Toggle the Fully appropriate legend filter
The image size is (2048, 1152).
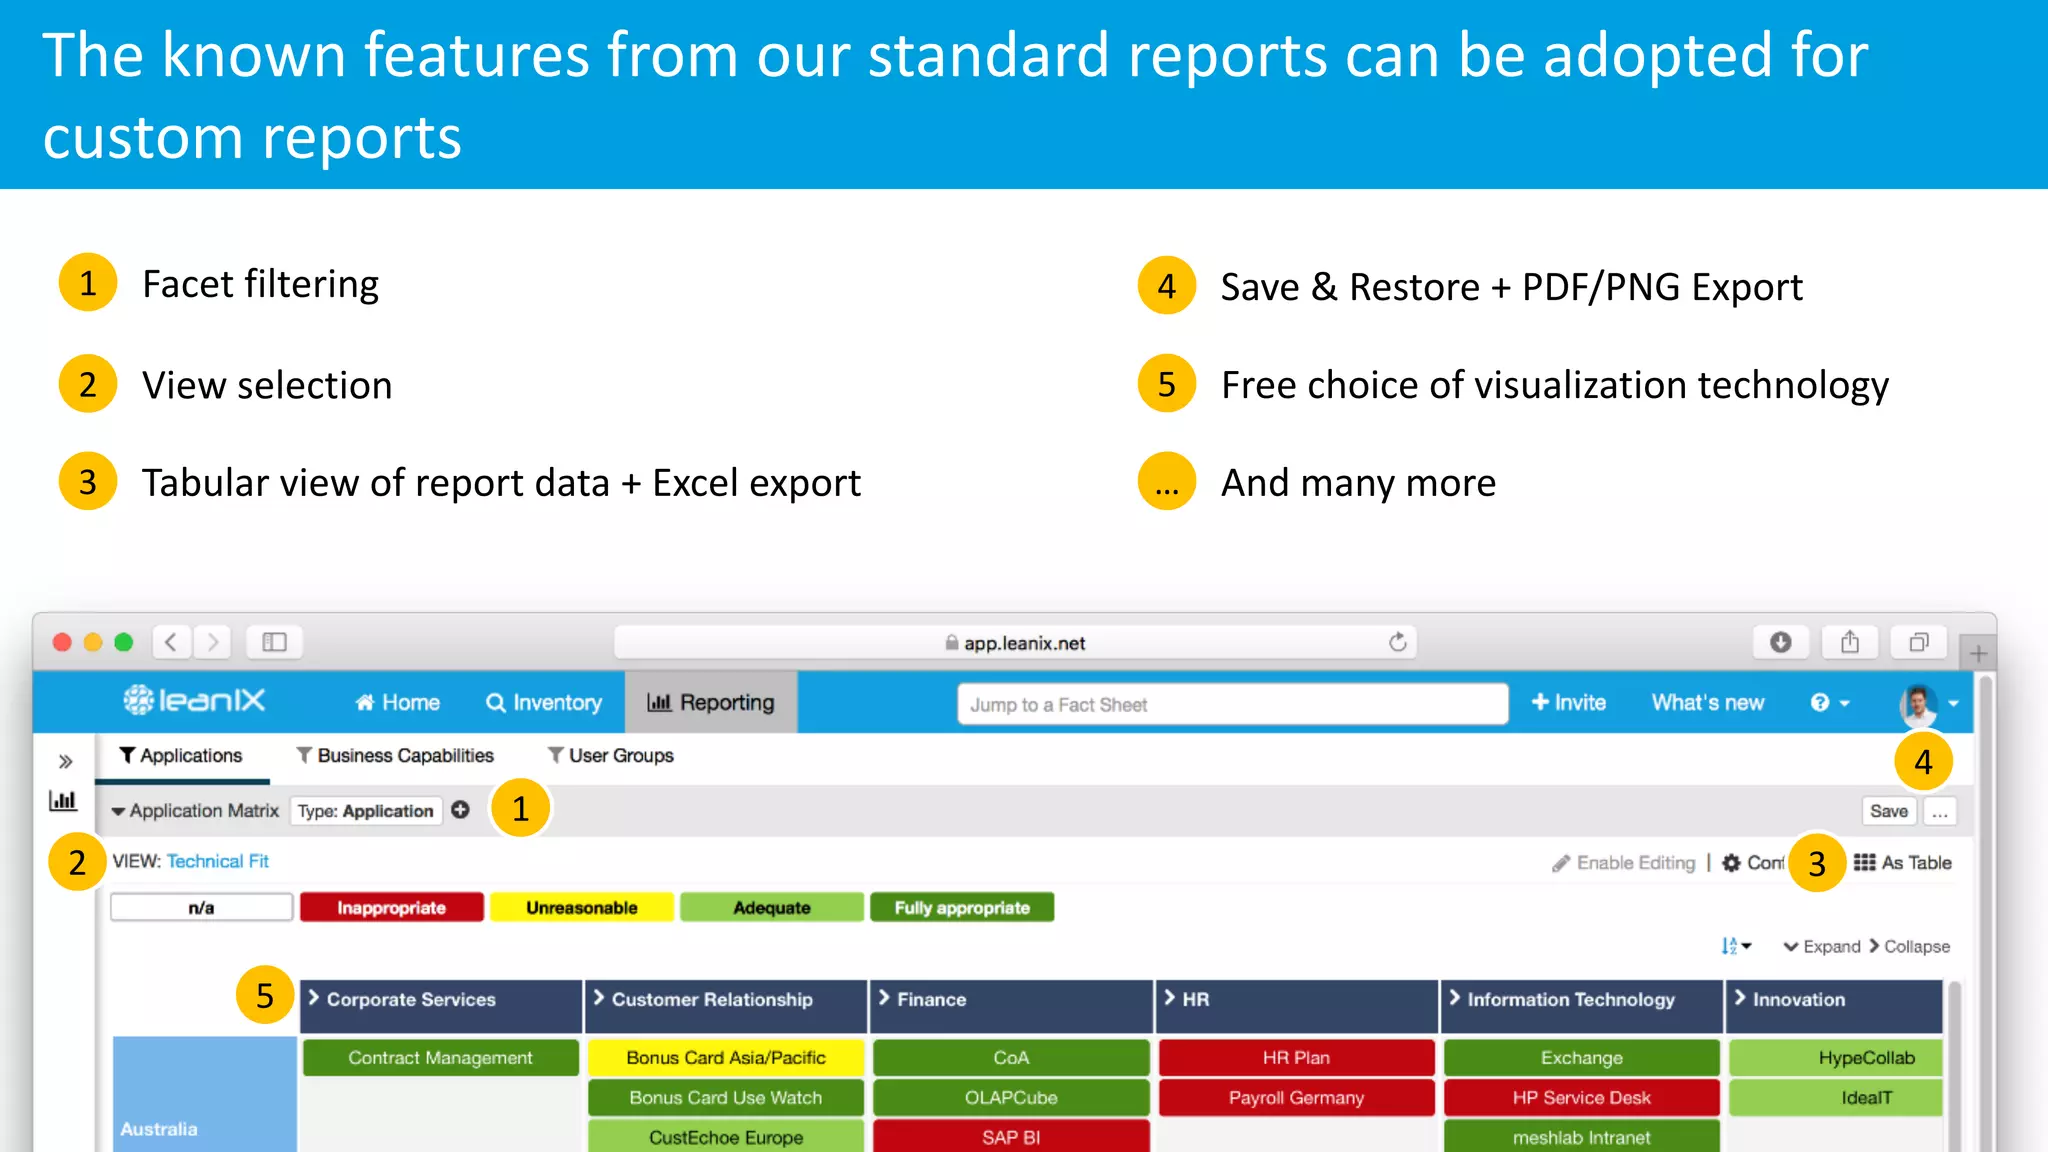(x=961, y=908)
